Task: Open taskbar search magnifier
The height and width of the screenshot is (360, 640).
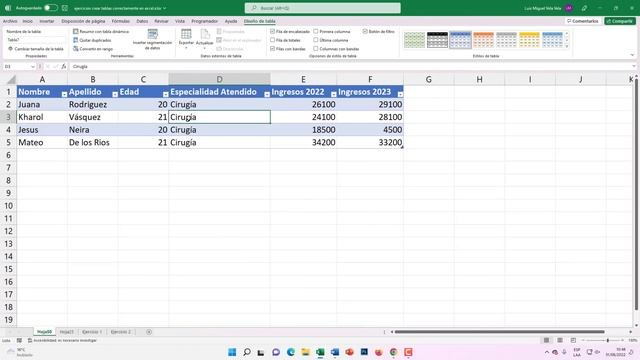Action: [x=247, y=352]
